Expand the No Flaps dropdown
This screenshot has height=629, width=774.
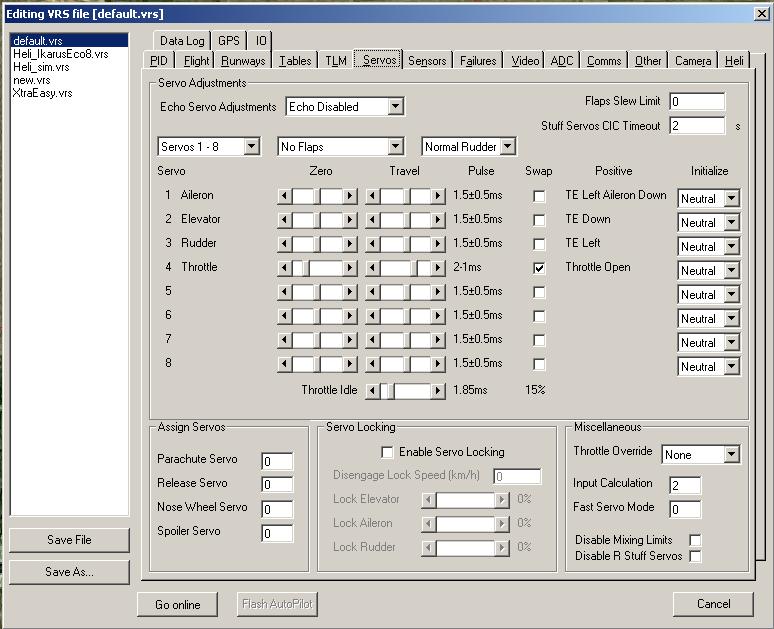[x=396, y=147]
